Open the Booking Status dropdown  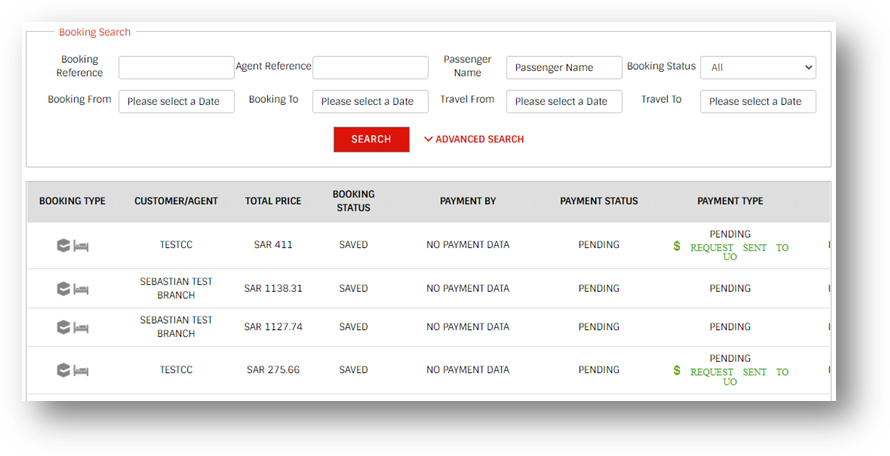coord(758,67)
